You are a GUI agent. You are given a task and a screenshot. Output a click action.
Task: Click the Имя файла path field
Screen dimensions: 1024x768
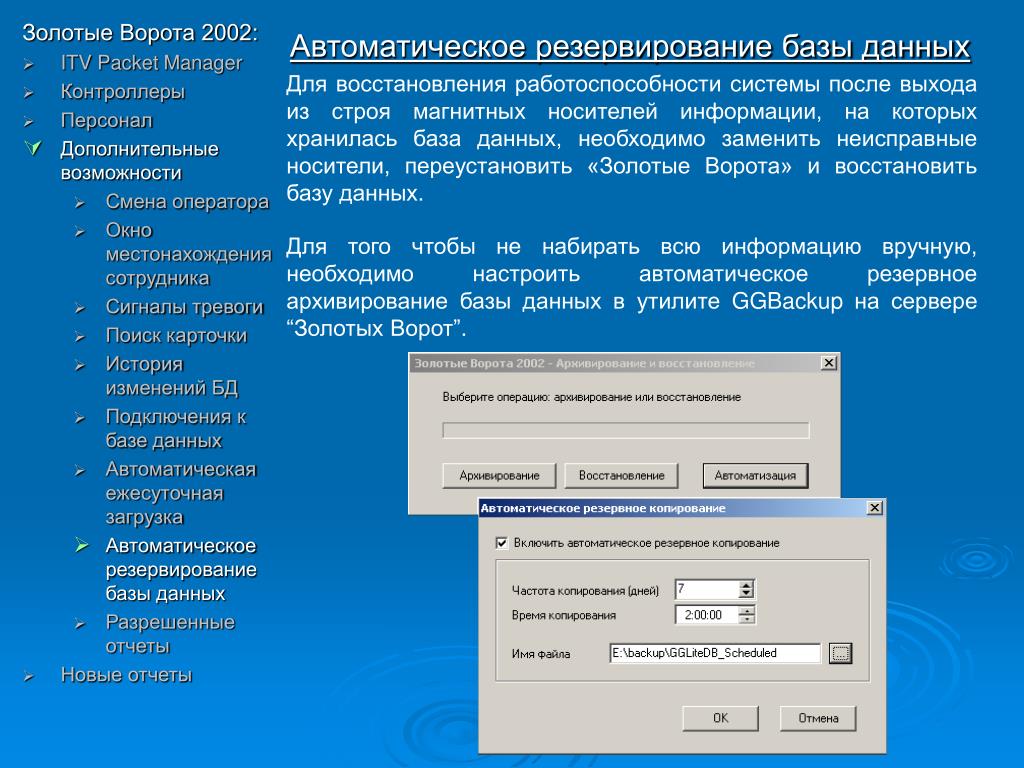click(x=715, y=653)
